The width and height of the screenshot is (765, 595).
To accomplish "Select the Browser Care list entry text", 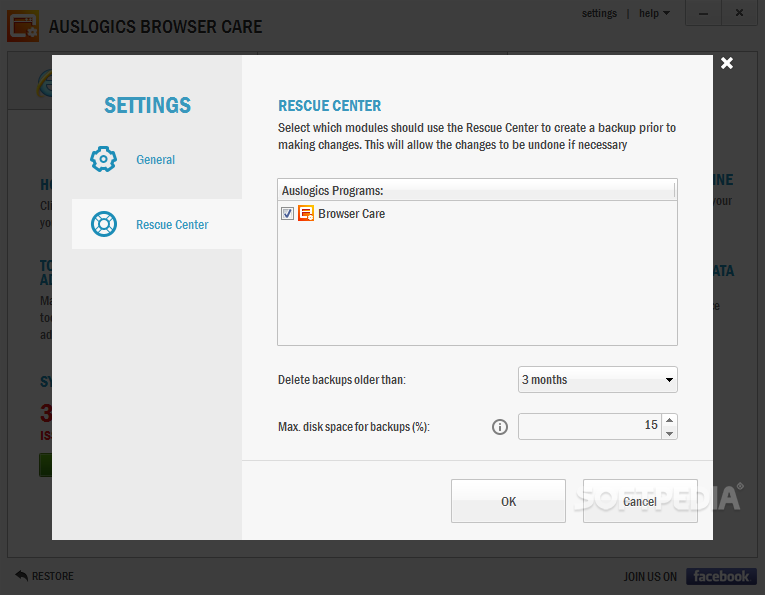I will point(351,214).
